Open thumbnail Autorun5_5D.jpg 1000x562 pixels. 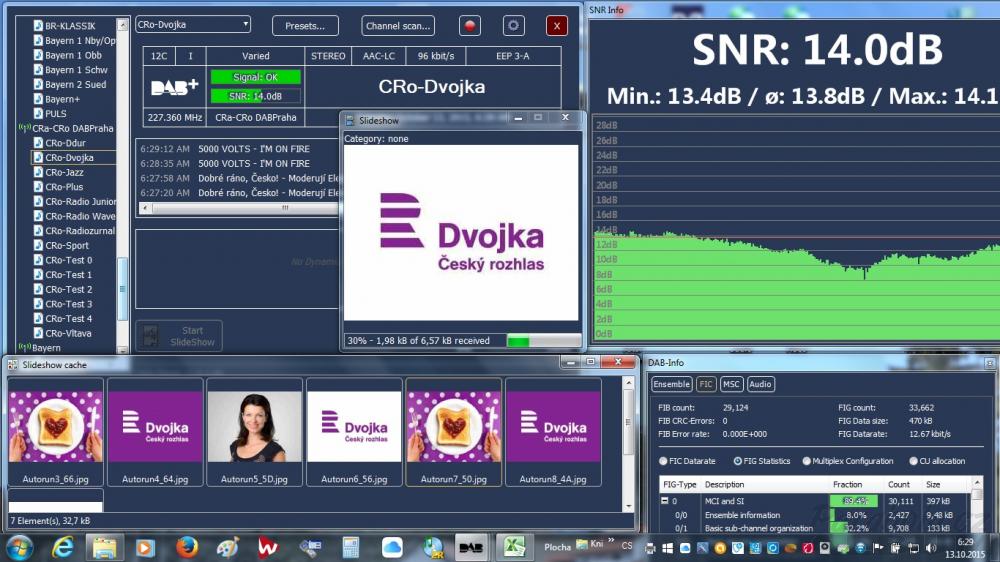pyautogui.click(x=254, y=432)
